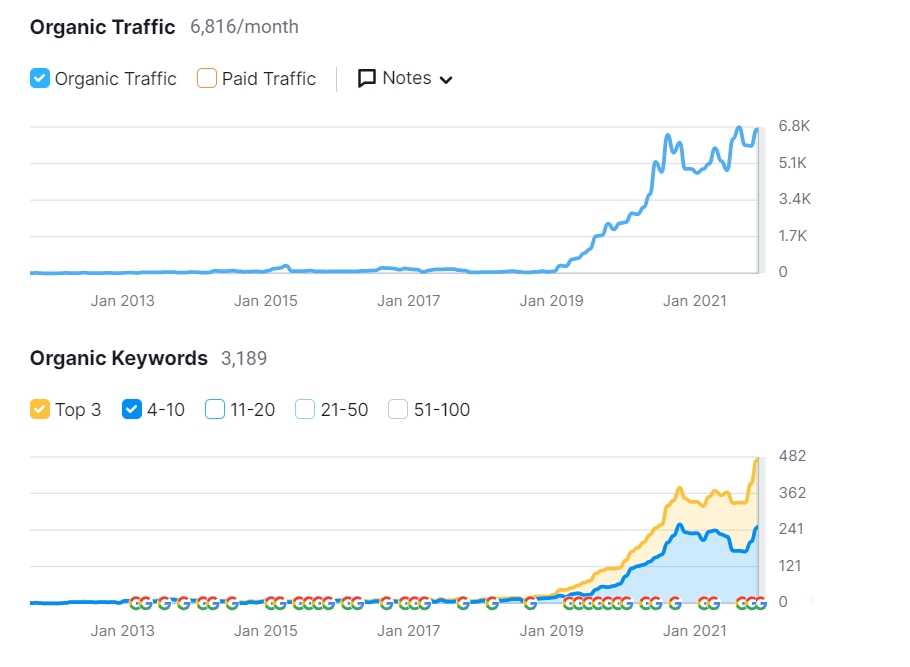Click the 3,189 keywords count

244,359
